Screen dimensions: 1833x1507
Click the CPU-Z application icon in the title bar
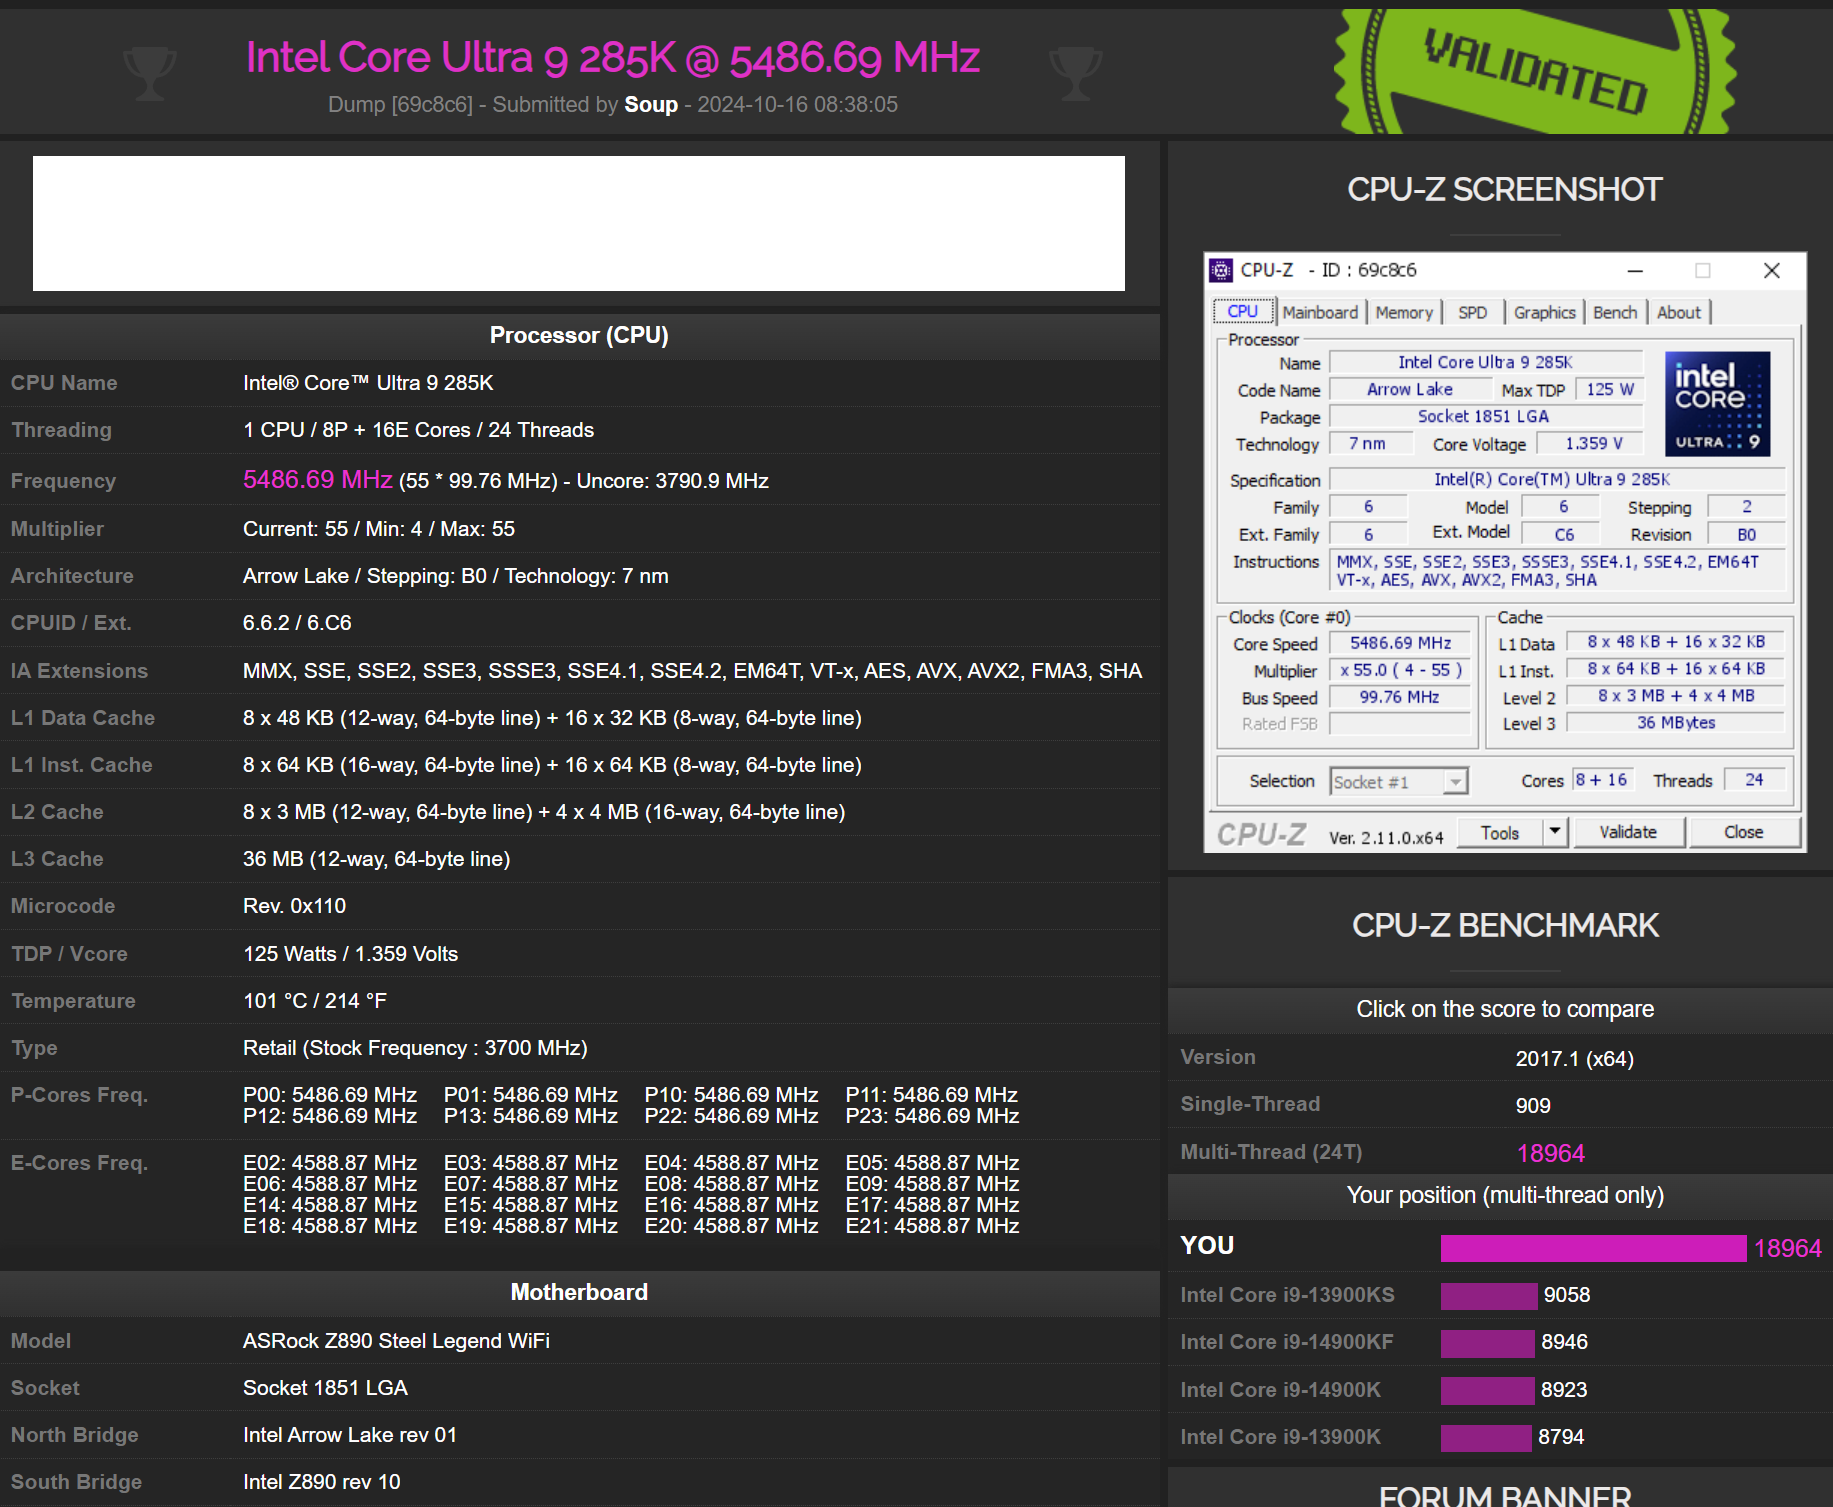tap(1222, 270)
